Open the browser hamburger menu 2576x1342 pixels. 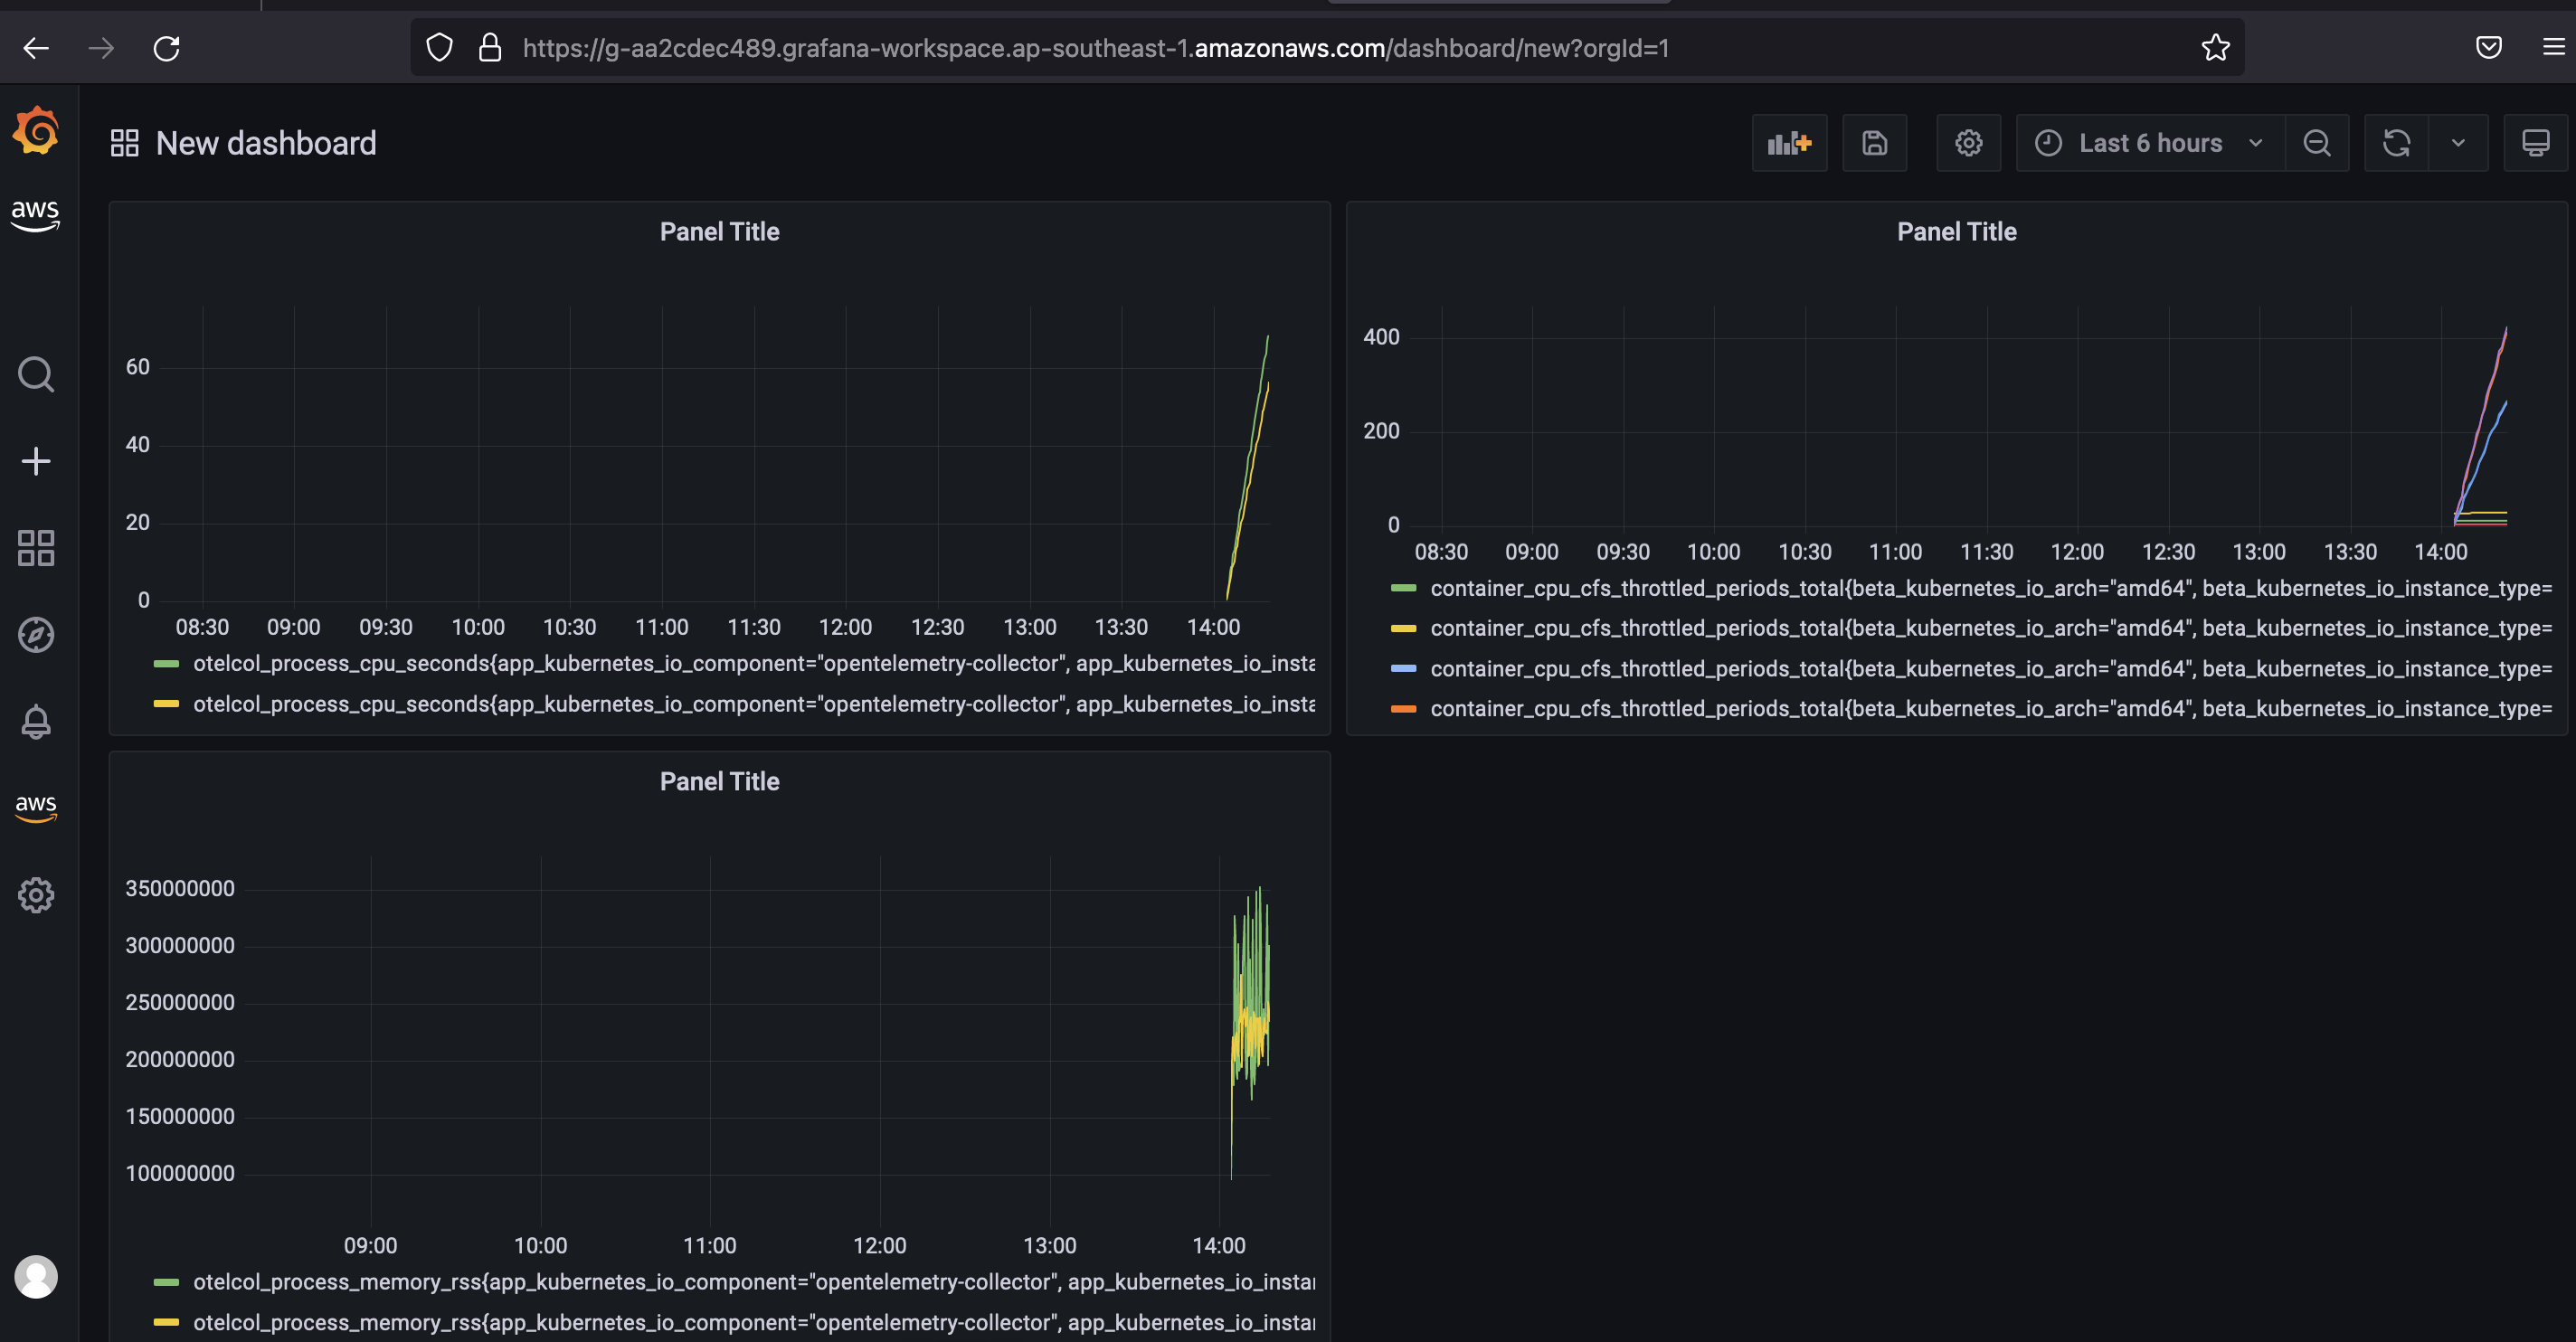click(2553, 48)
